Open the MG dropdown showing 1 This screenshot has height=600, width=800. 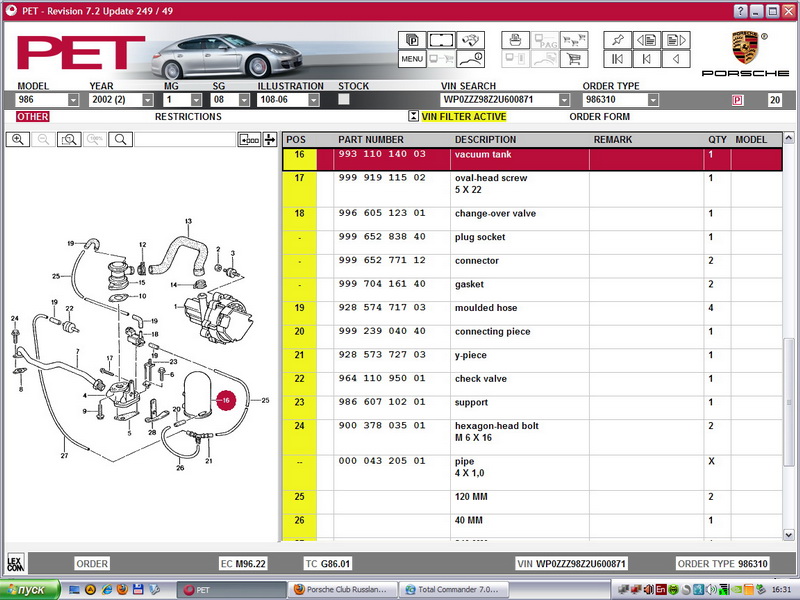pyautogui.click(x=196, y=100)
